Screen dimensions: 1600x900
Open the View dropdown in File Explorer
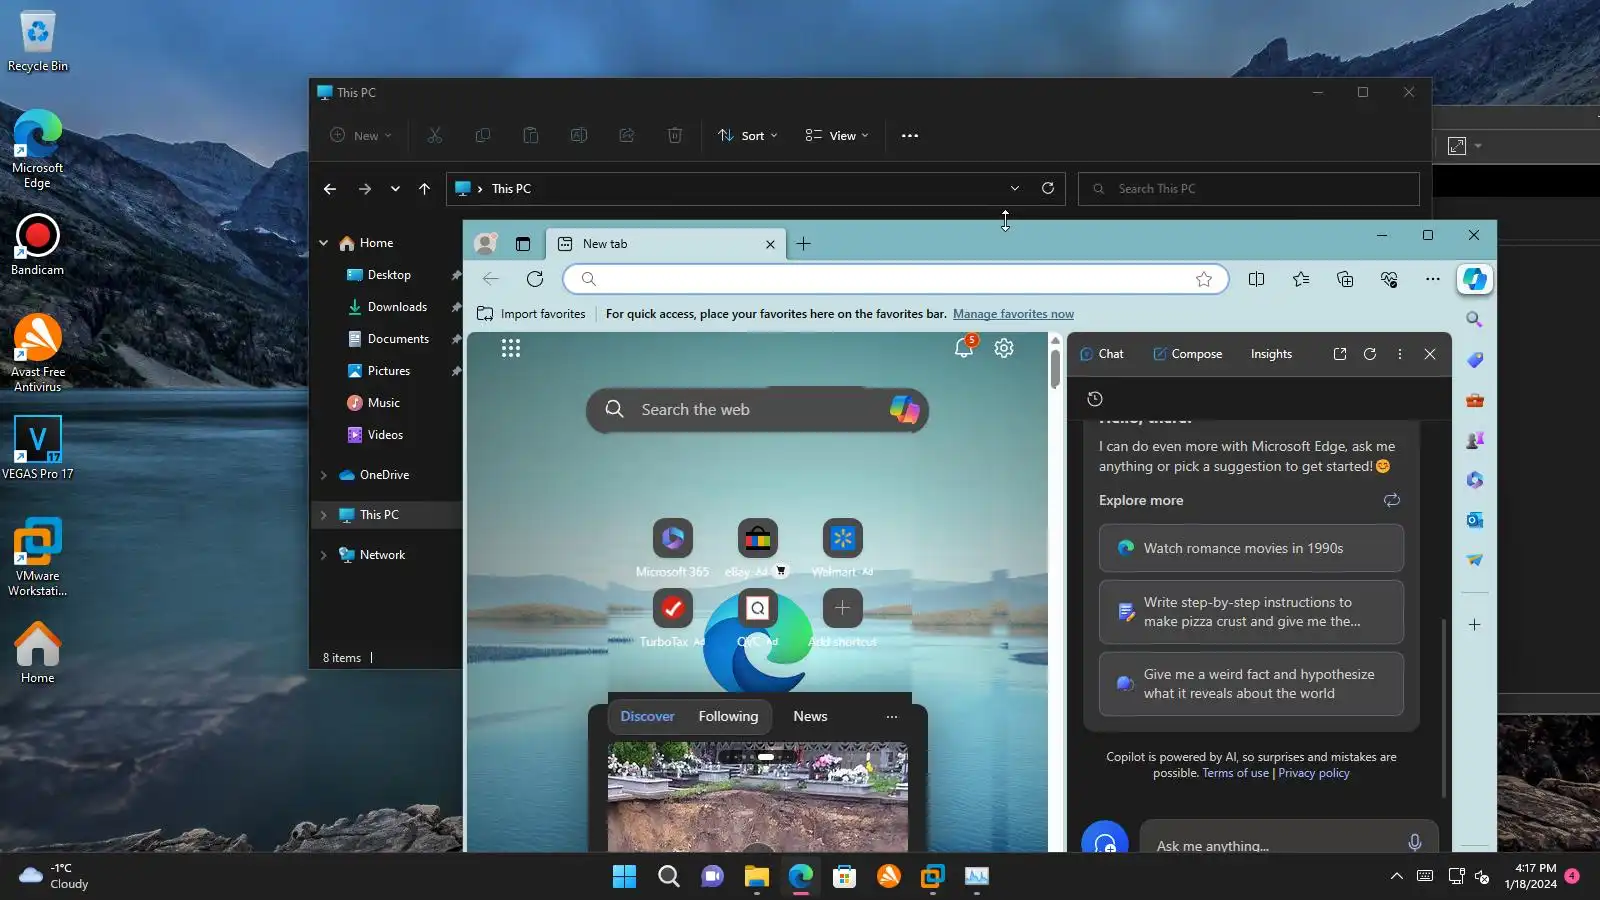click(837, 136)
